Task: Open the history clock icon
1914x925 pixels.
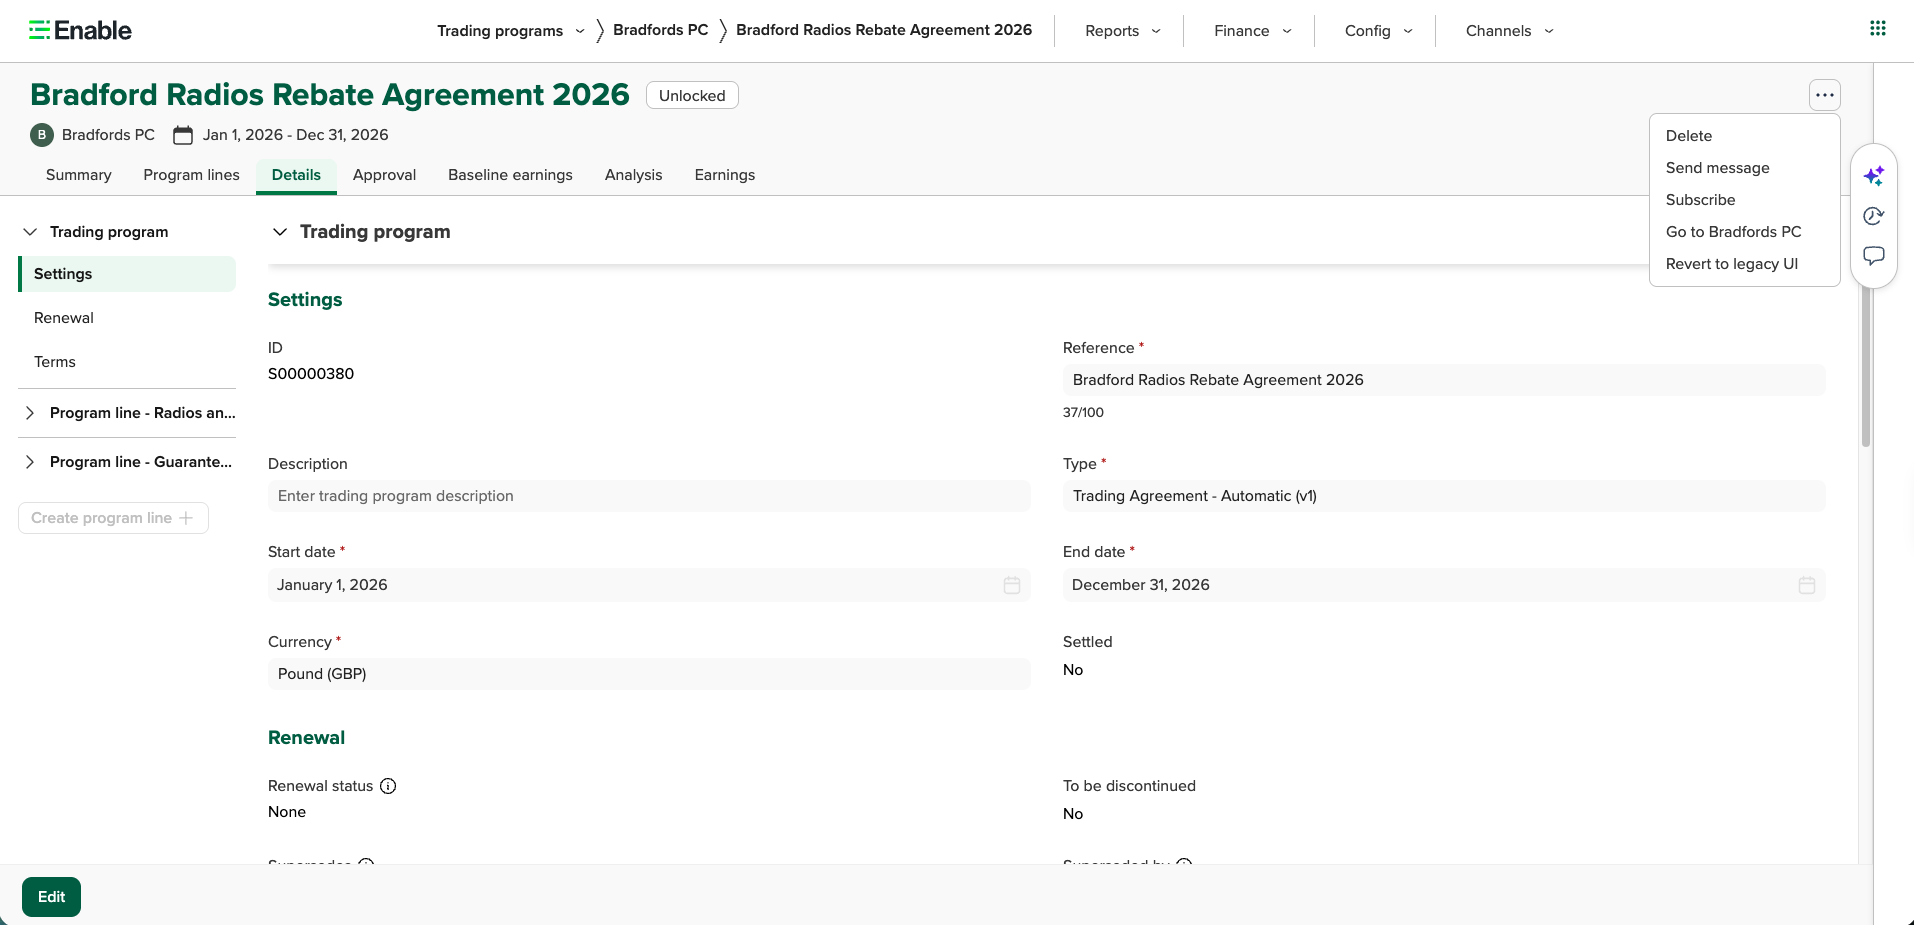Action: click(1874, 216)
